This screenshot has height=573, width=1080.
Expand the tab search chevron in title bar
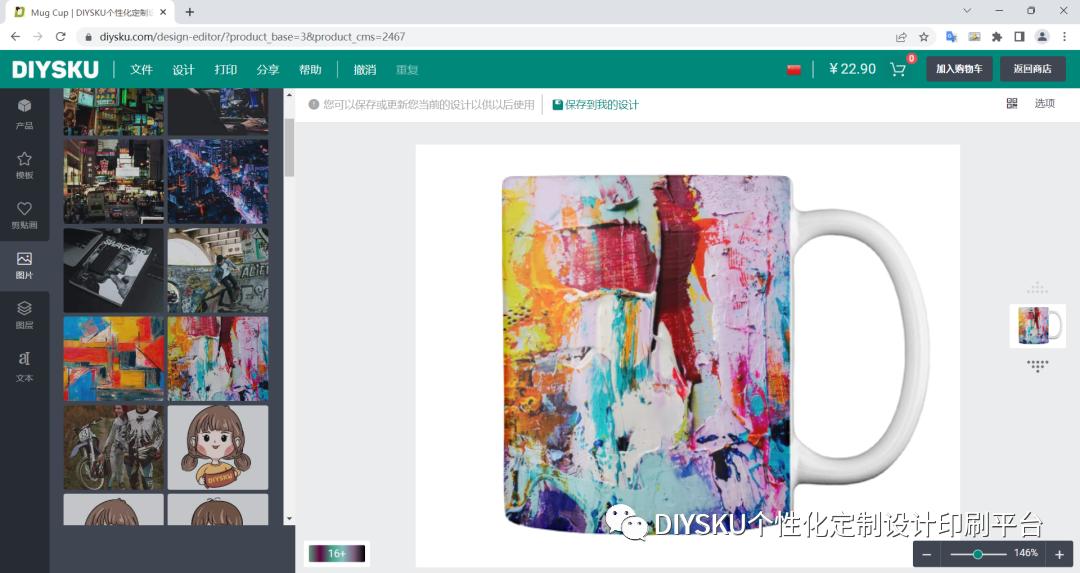pos(967,11)
